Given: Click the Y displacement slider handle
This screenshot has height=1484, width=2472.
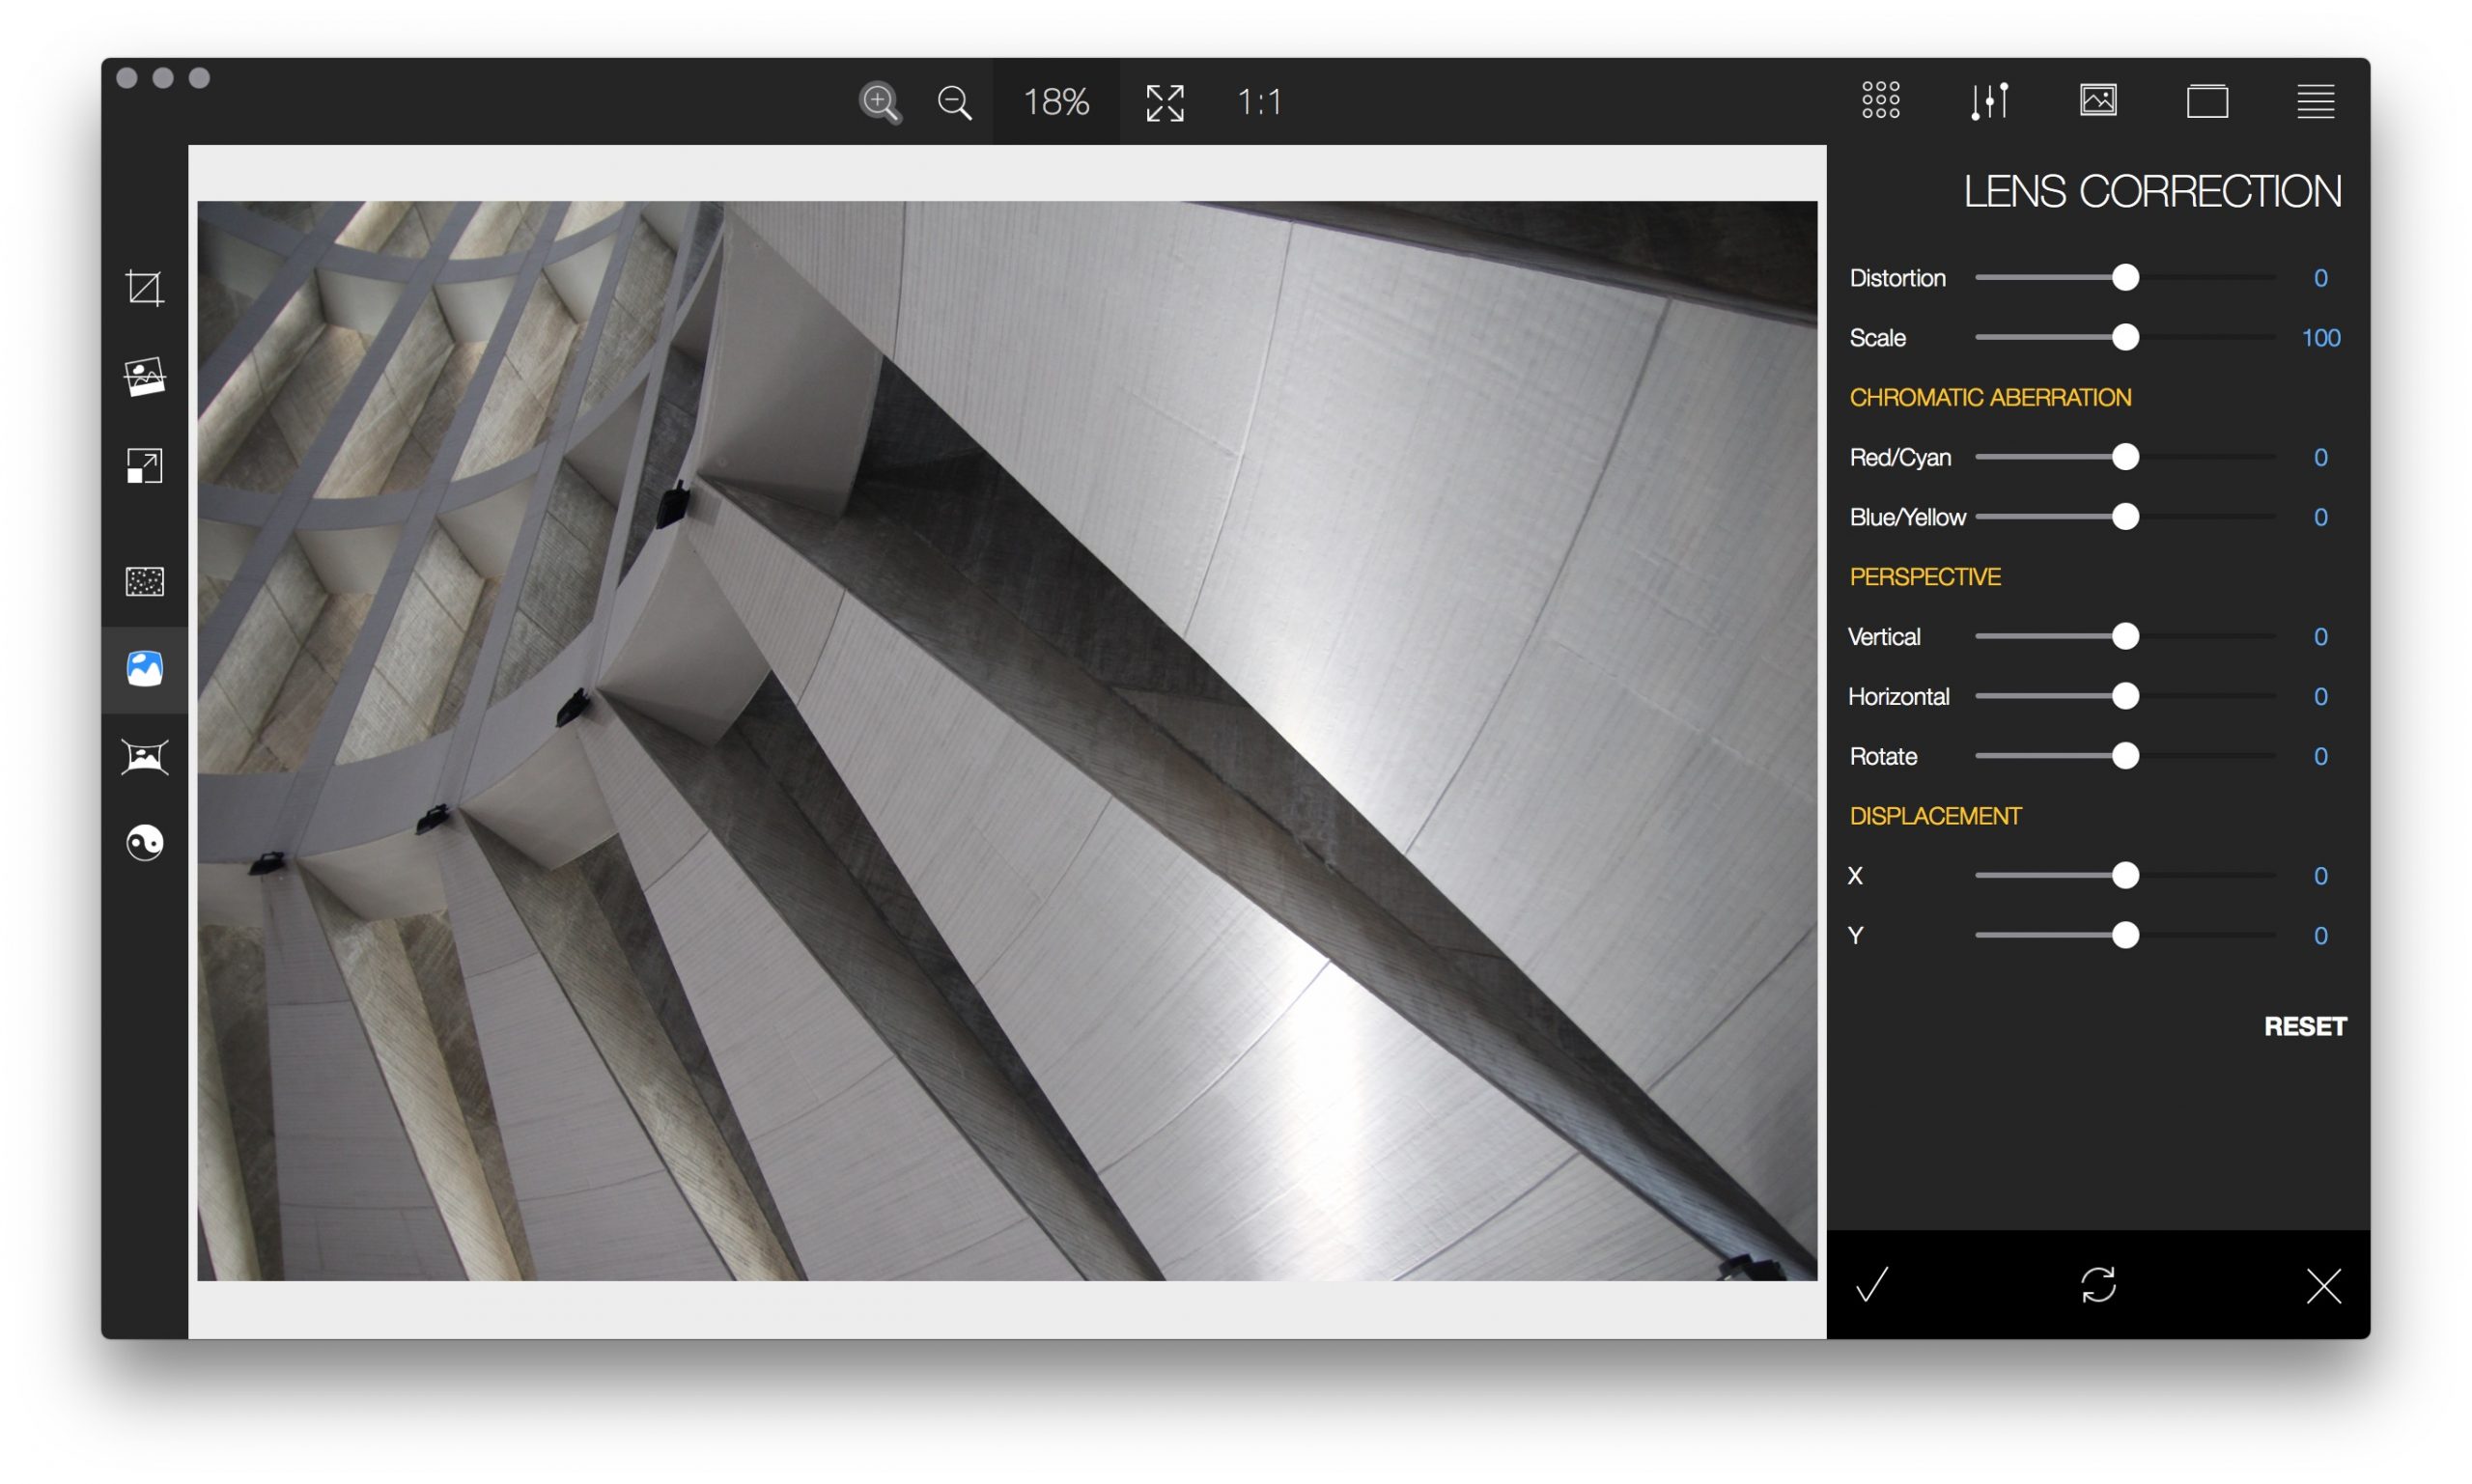Looking at the screenshot, I should (x=2125, y=935).
